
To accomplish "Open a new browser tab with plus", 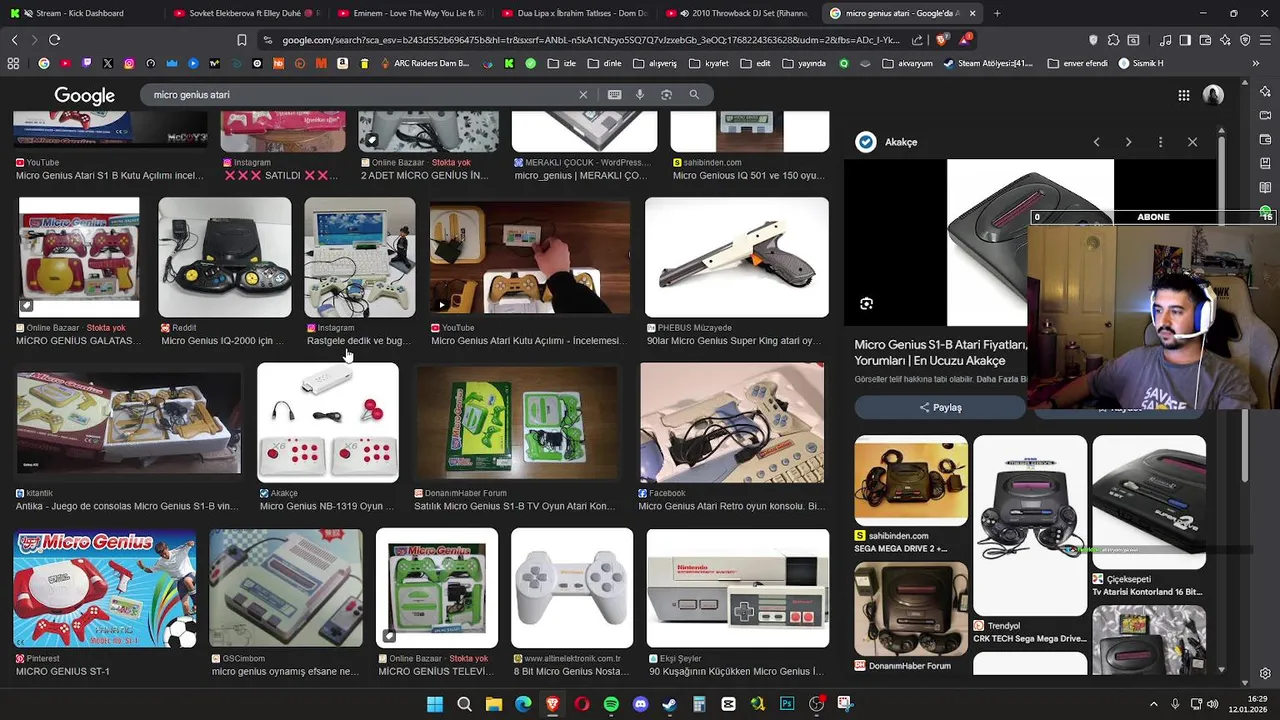I will pos(997,13).
